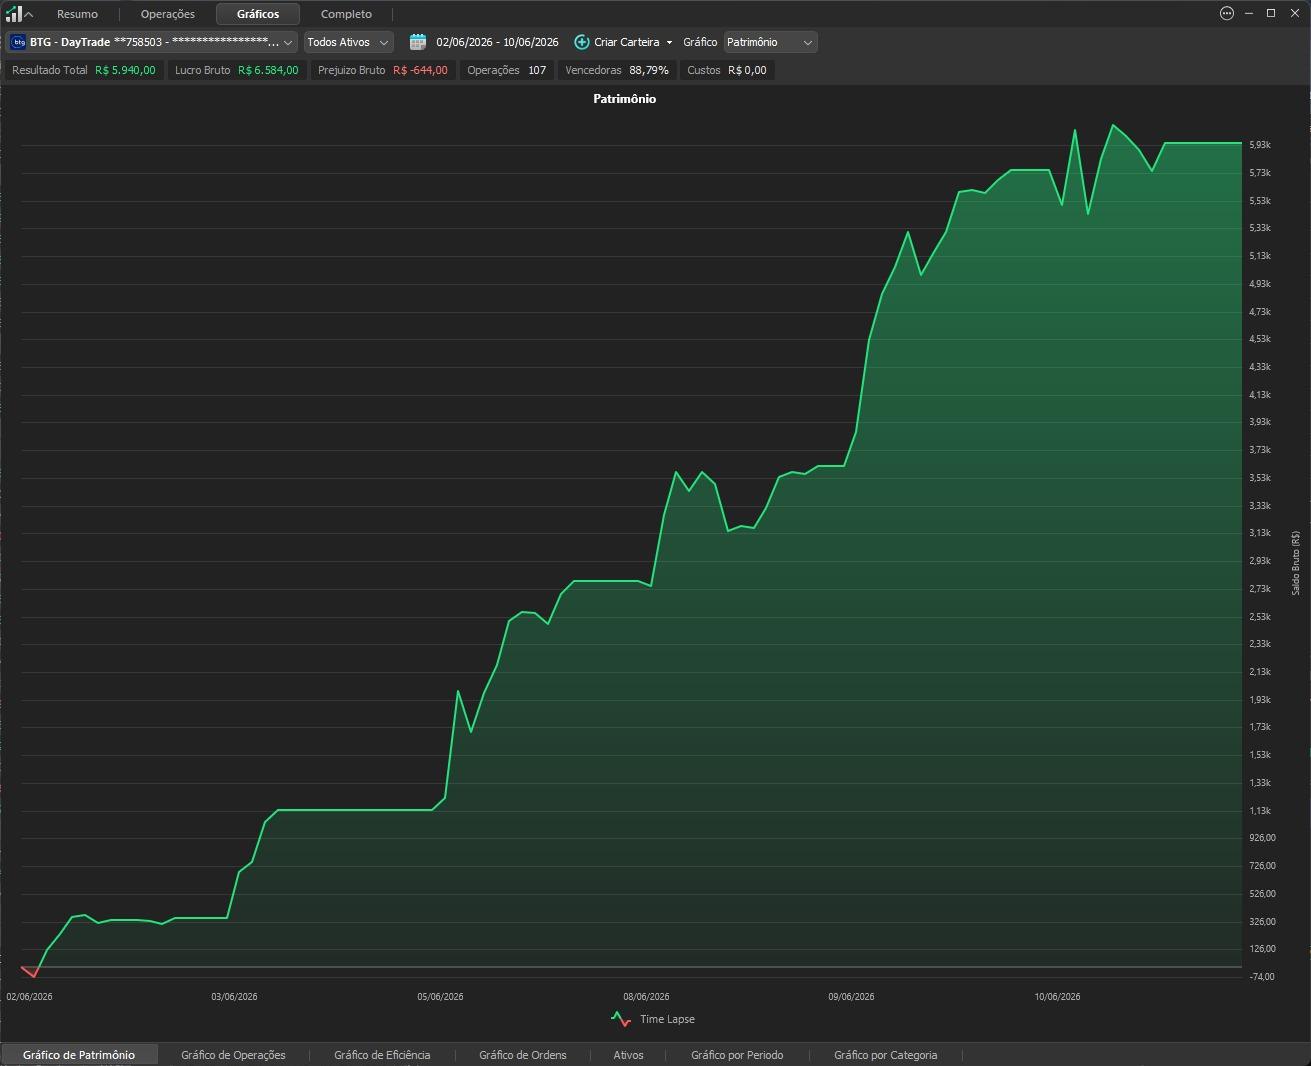Click the bar chart app logo icon
1311x1066 pixels.
(14, 13)
